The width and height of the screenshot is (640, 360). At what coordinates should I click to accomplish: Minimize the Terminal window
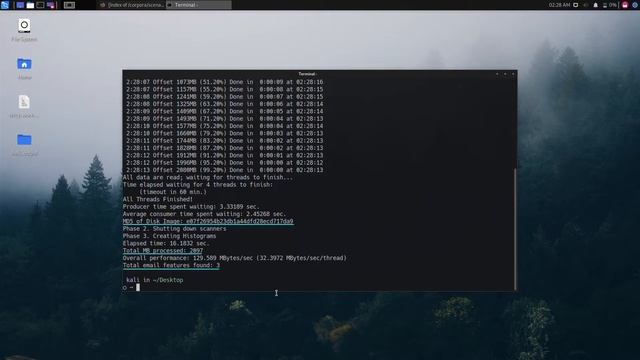[x=497, y=74]
